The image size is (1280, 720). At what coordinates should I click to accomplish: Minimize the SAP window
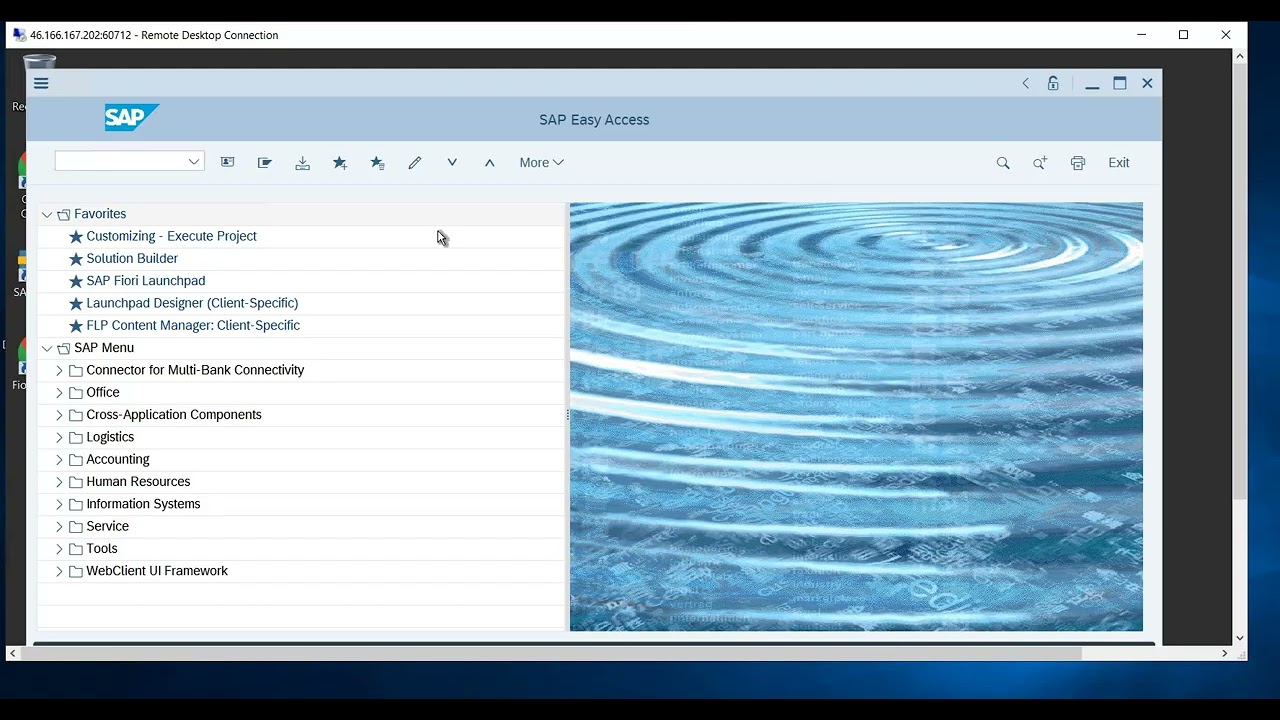click(1092, 84)
